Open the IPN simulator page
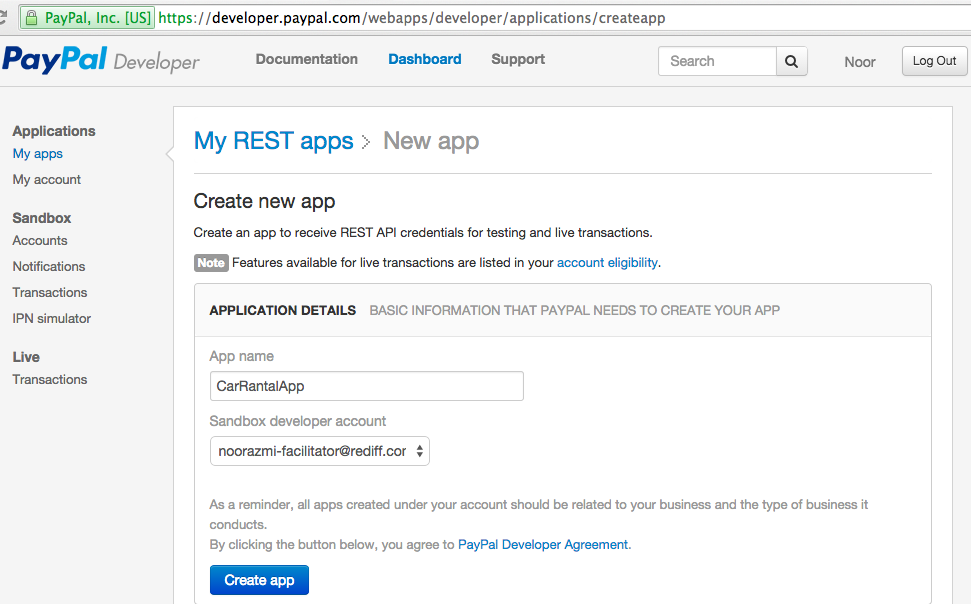 pos(51,318)
